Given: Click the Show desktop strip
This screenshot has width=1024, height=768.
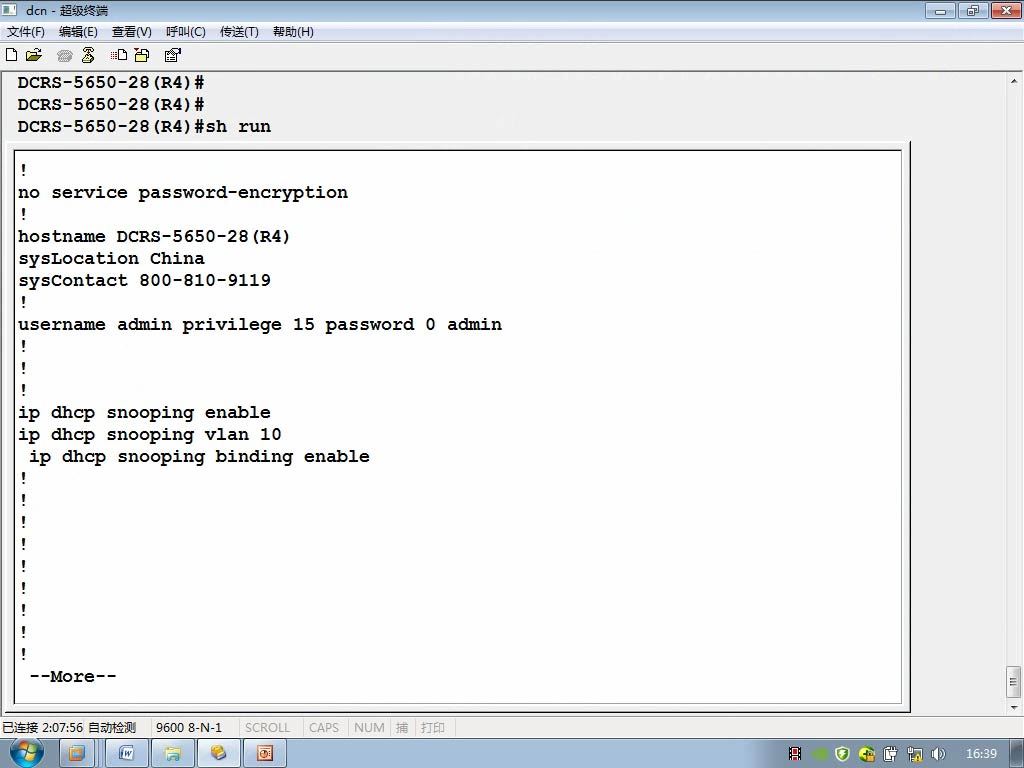Looking at the screenshot, I should pyautogui.click(x=1019, y=754).
